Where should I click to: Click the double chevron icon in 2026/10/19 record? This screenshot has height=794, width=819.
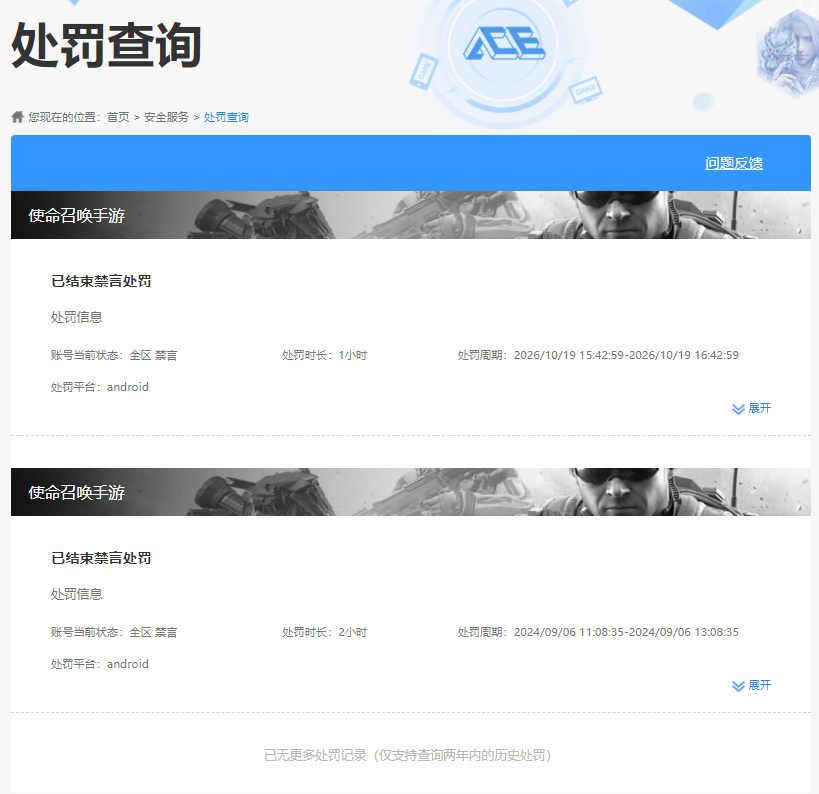coord(738,409)
